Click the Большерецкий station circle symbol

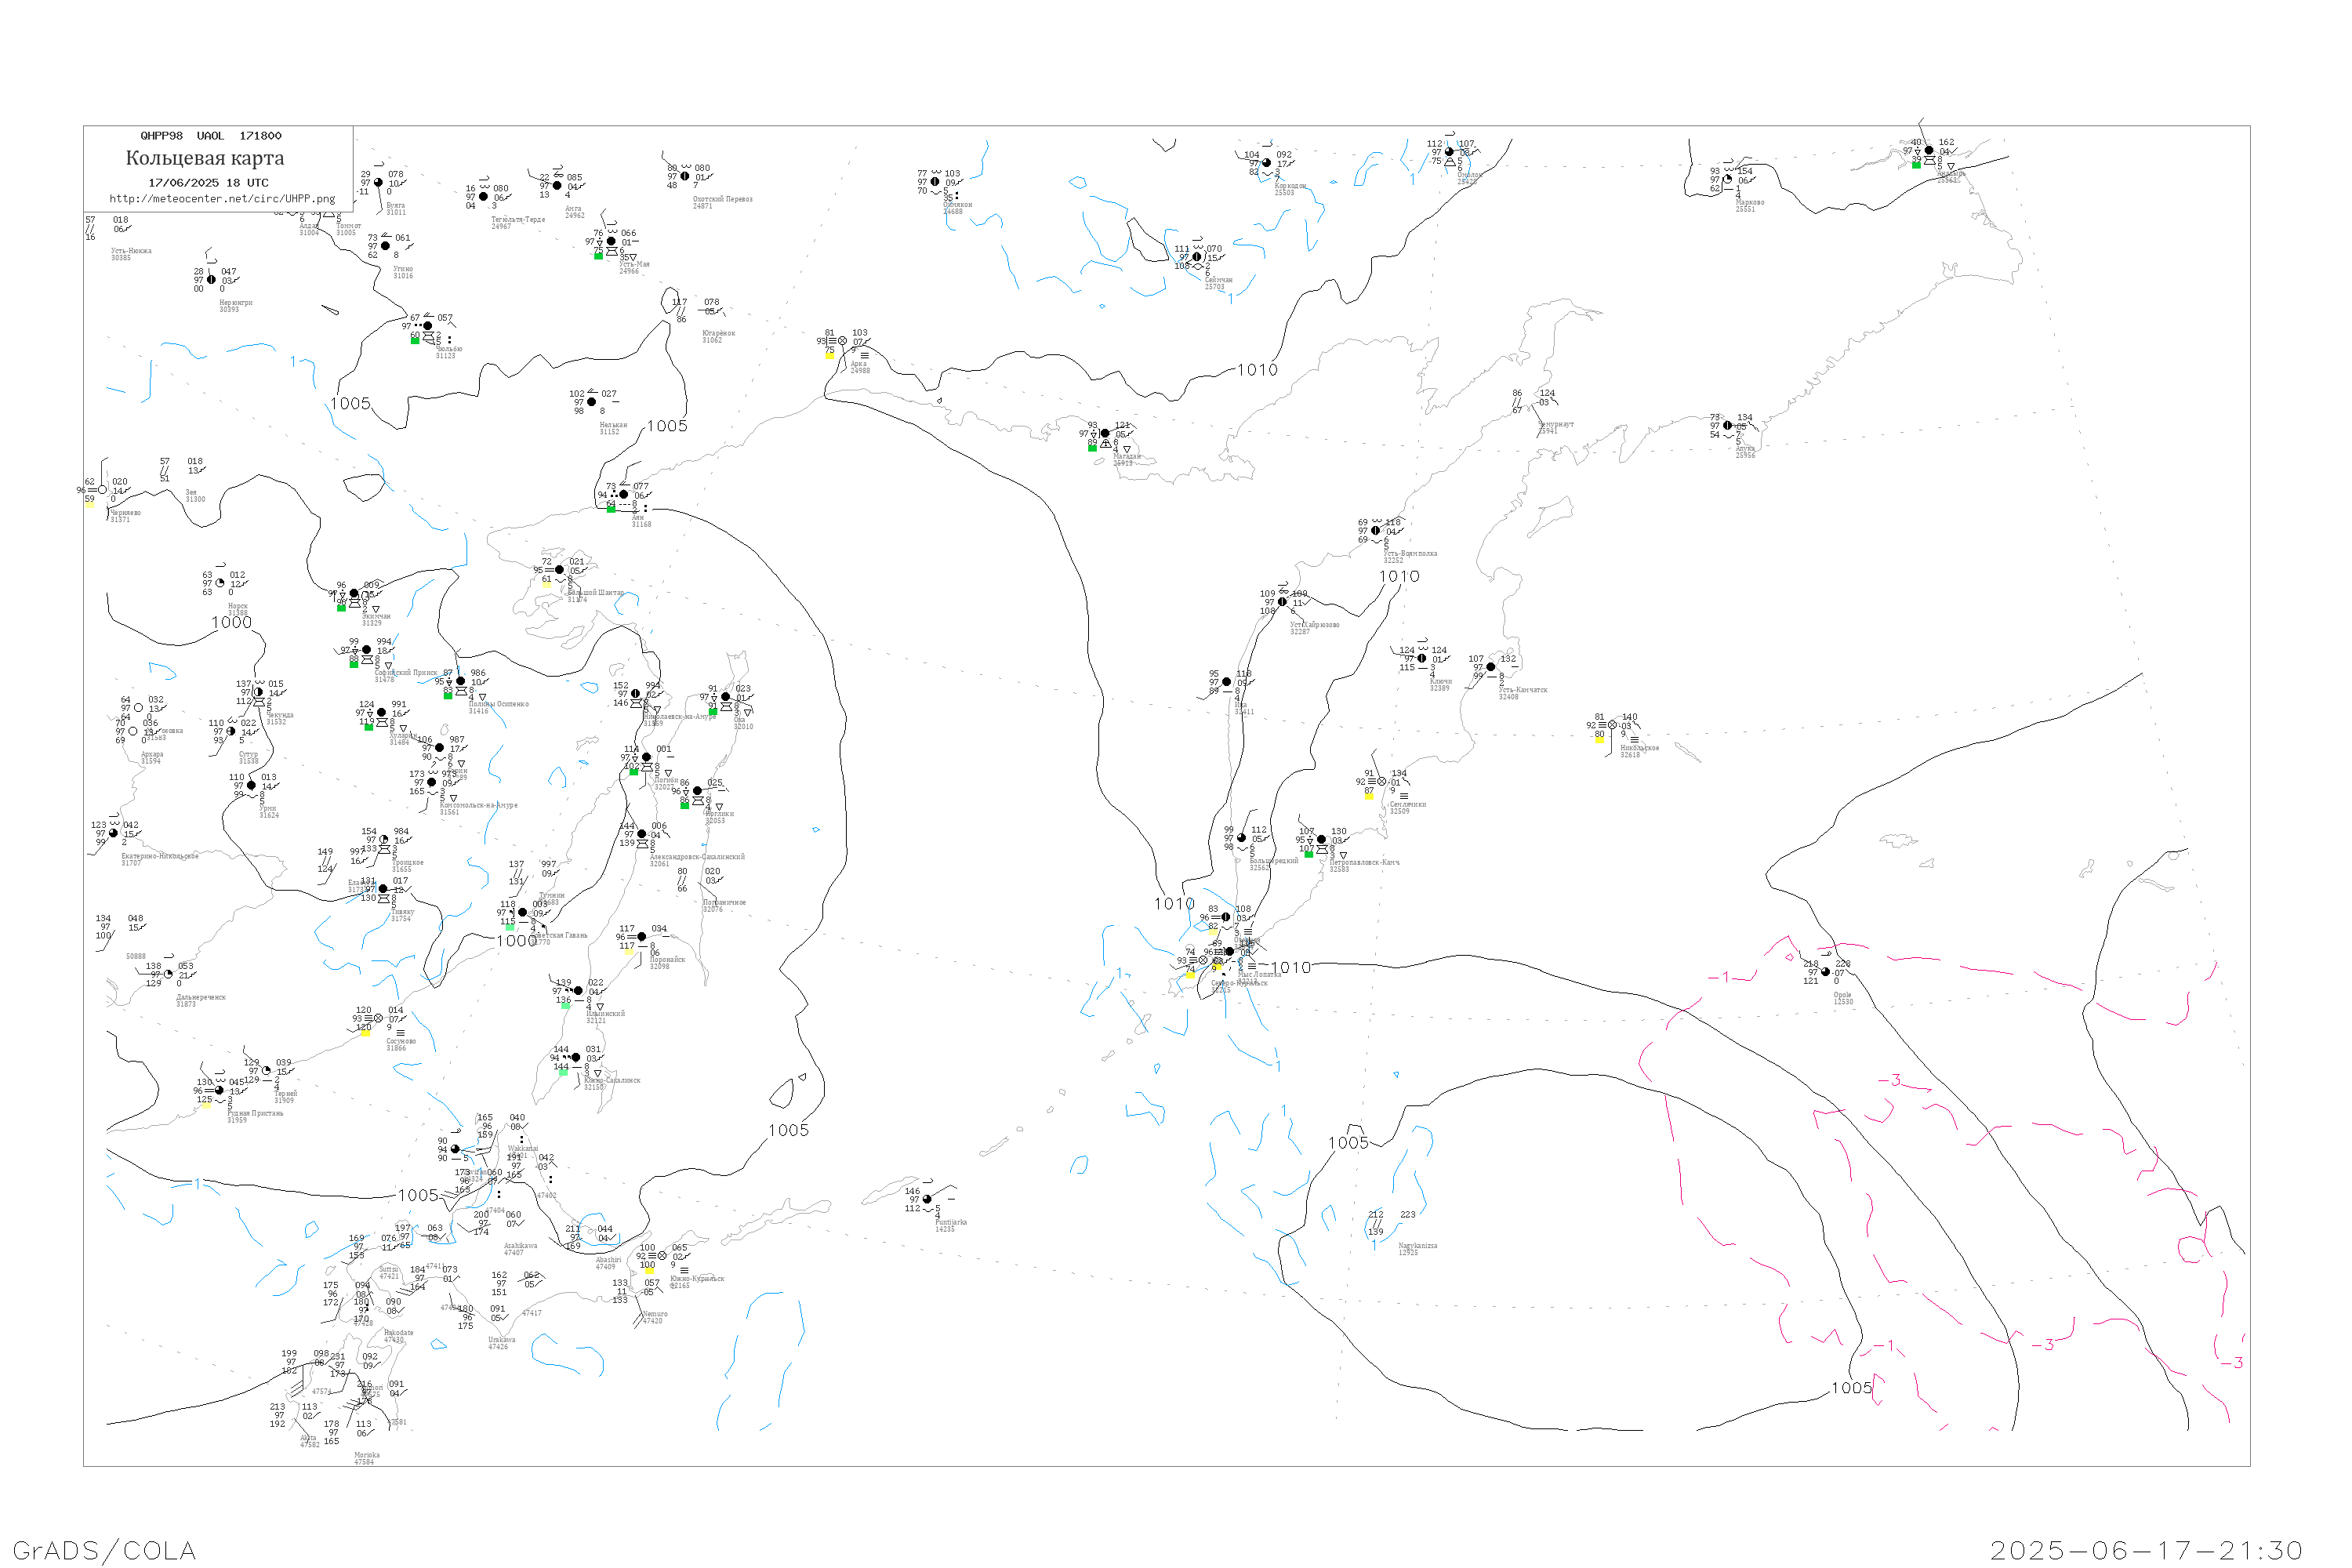[1242, 838]
